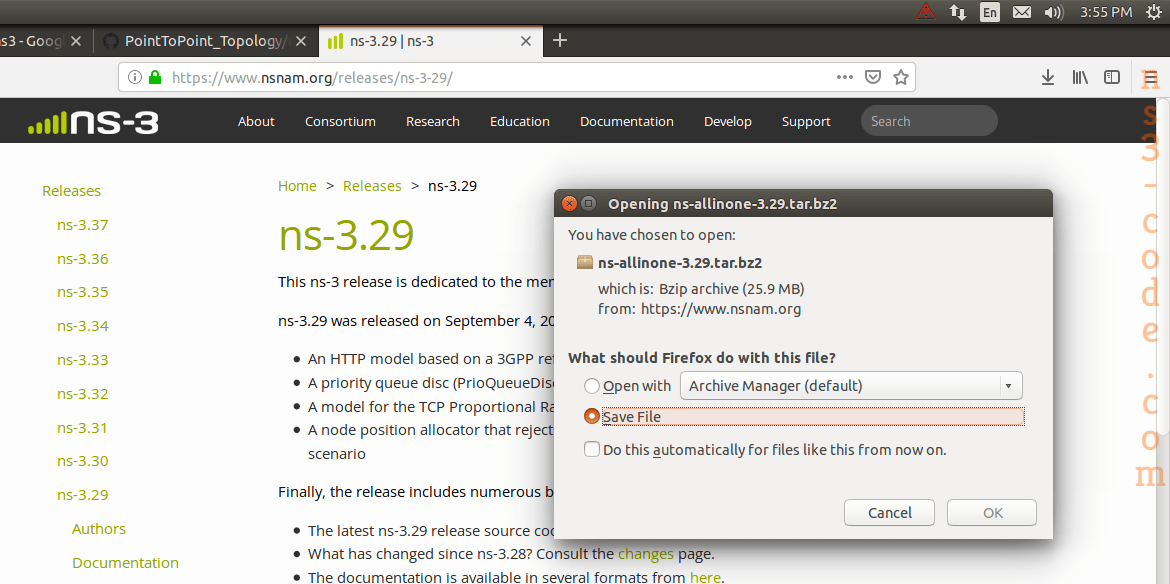Image resolution: width=1170 pixels, height=584 pixels.
Task: Select the Open with radio button
Action: click(592, 386)
